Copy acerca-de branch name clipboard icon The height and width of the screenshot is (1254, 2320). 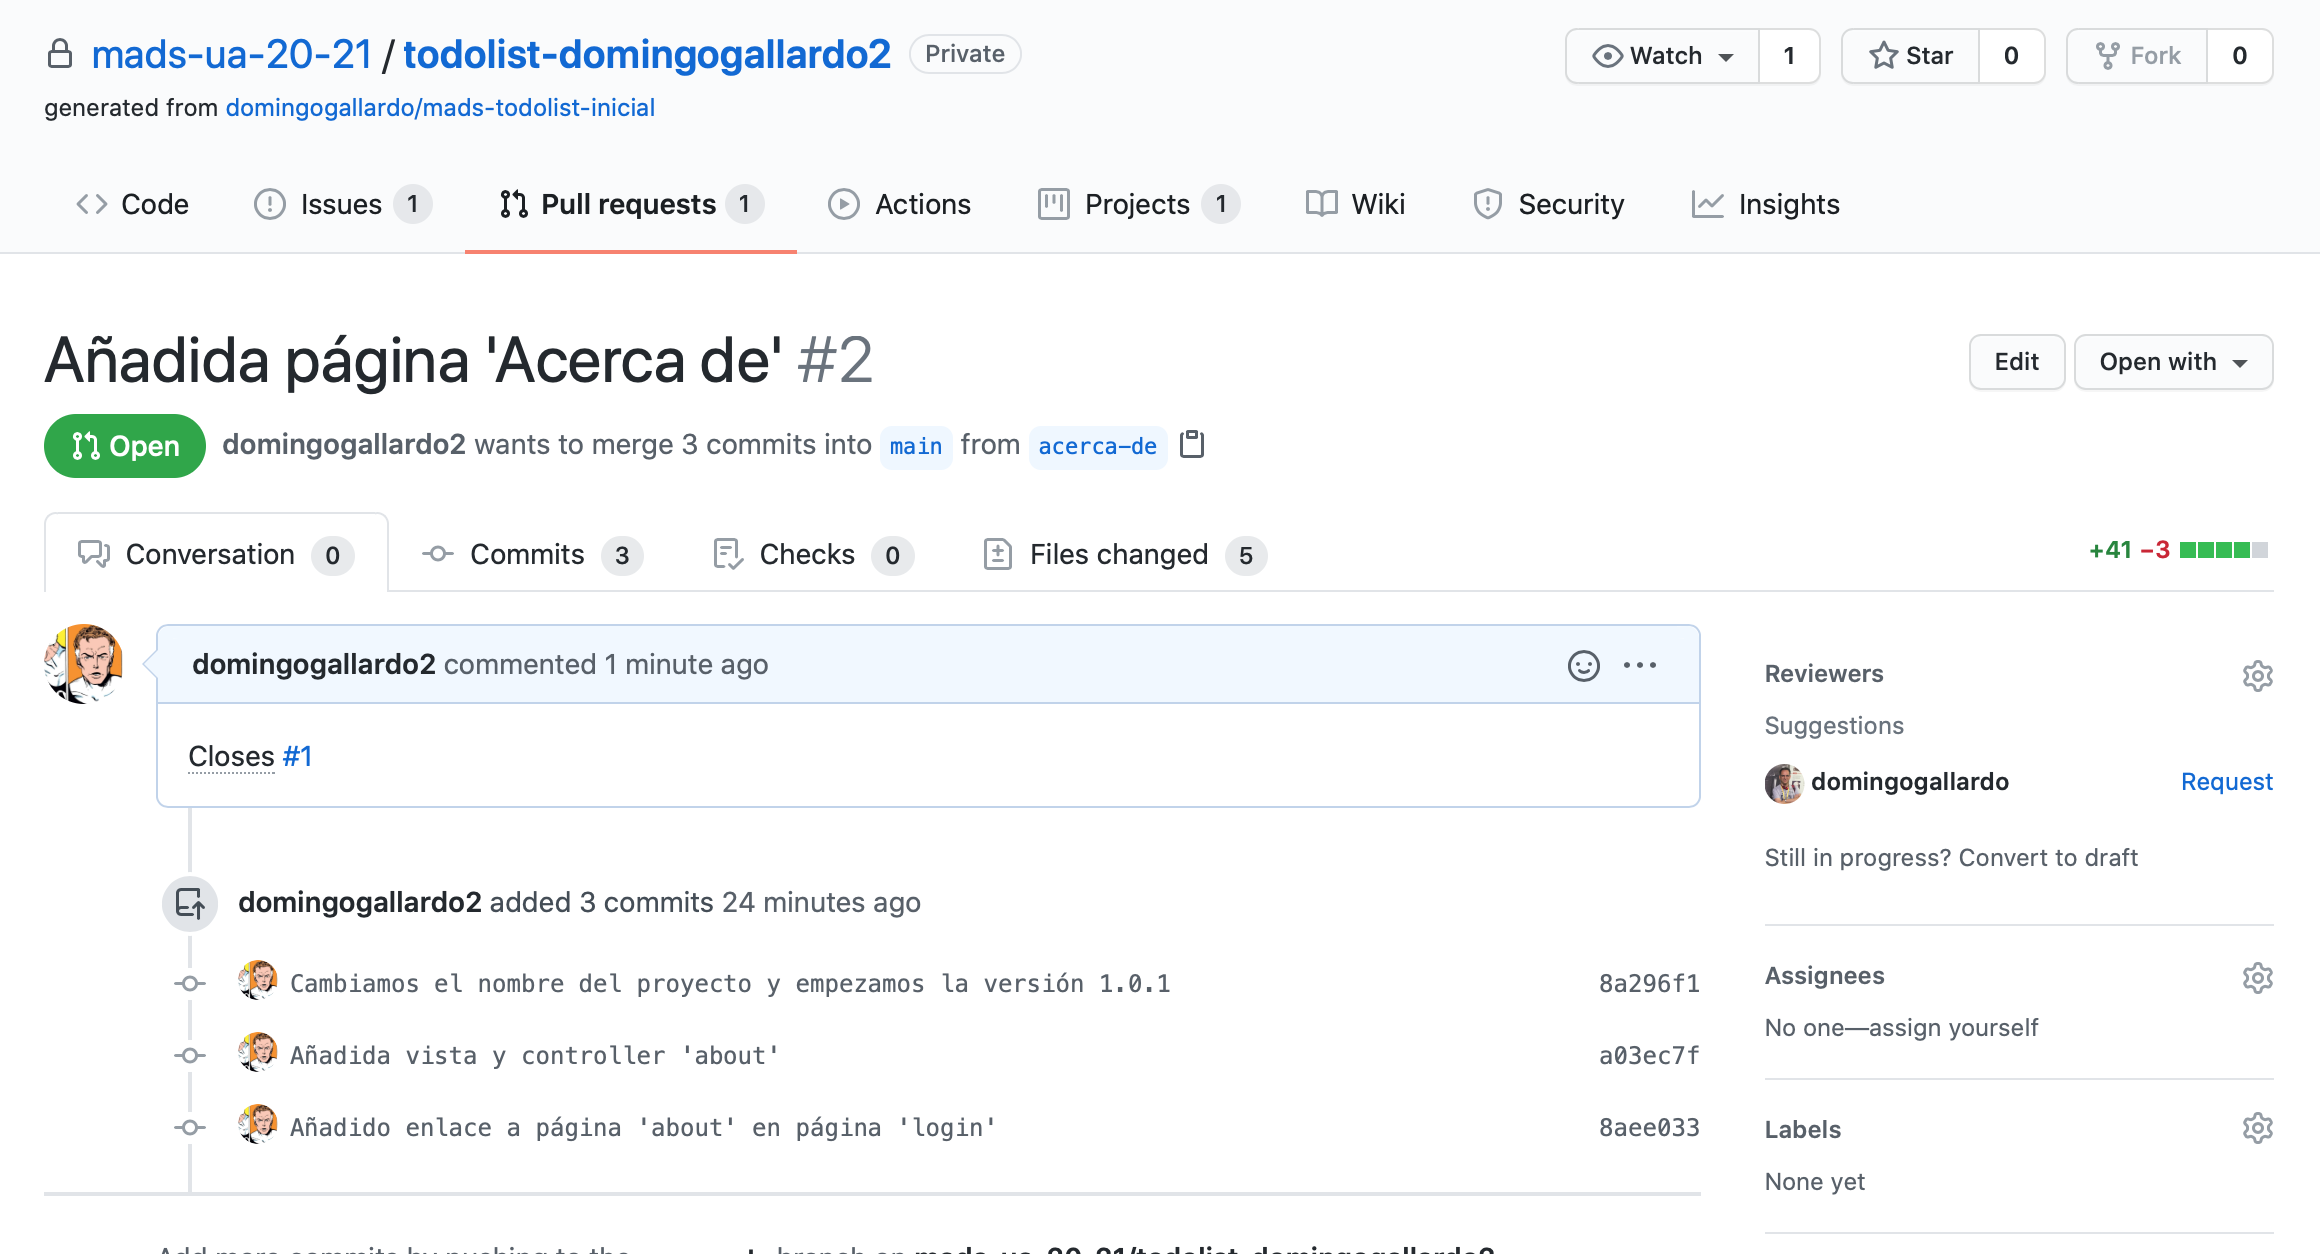(1192, 444)
